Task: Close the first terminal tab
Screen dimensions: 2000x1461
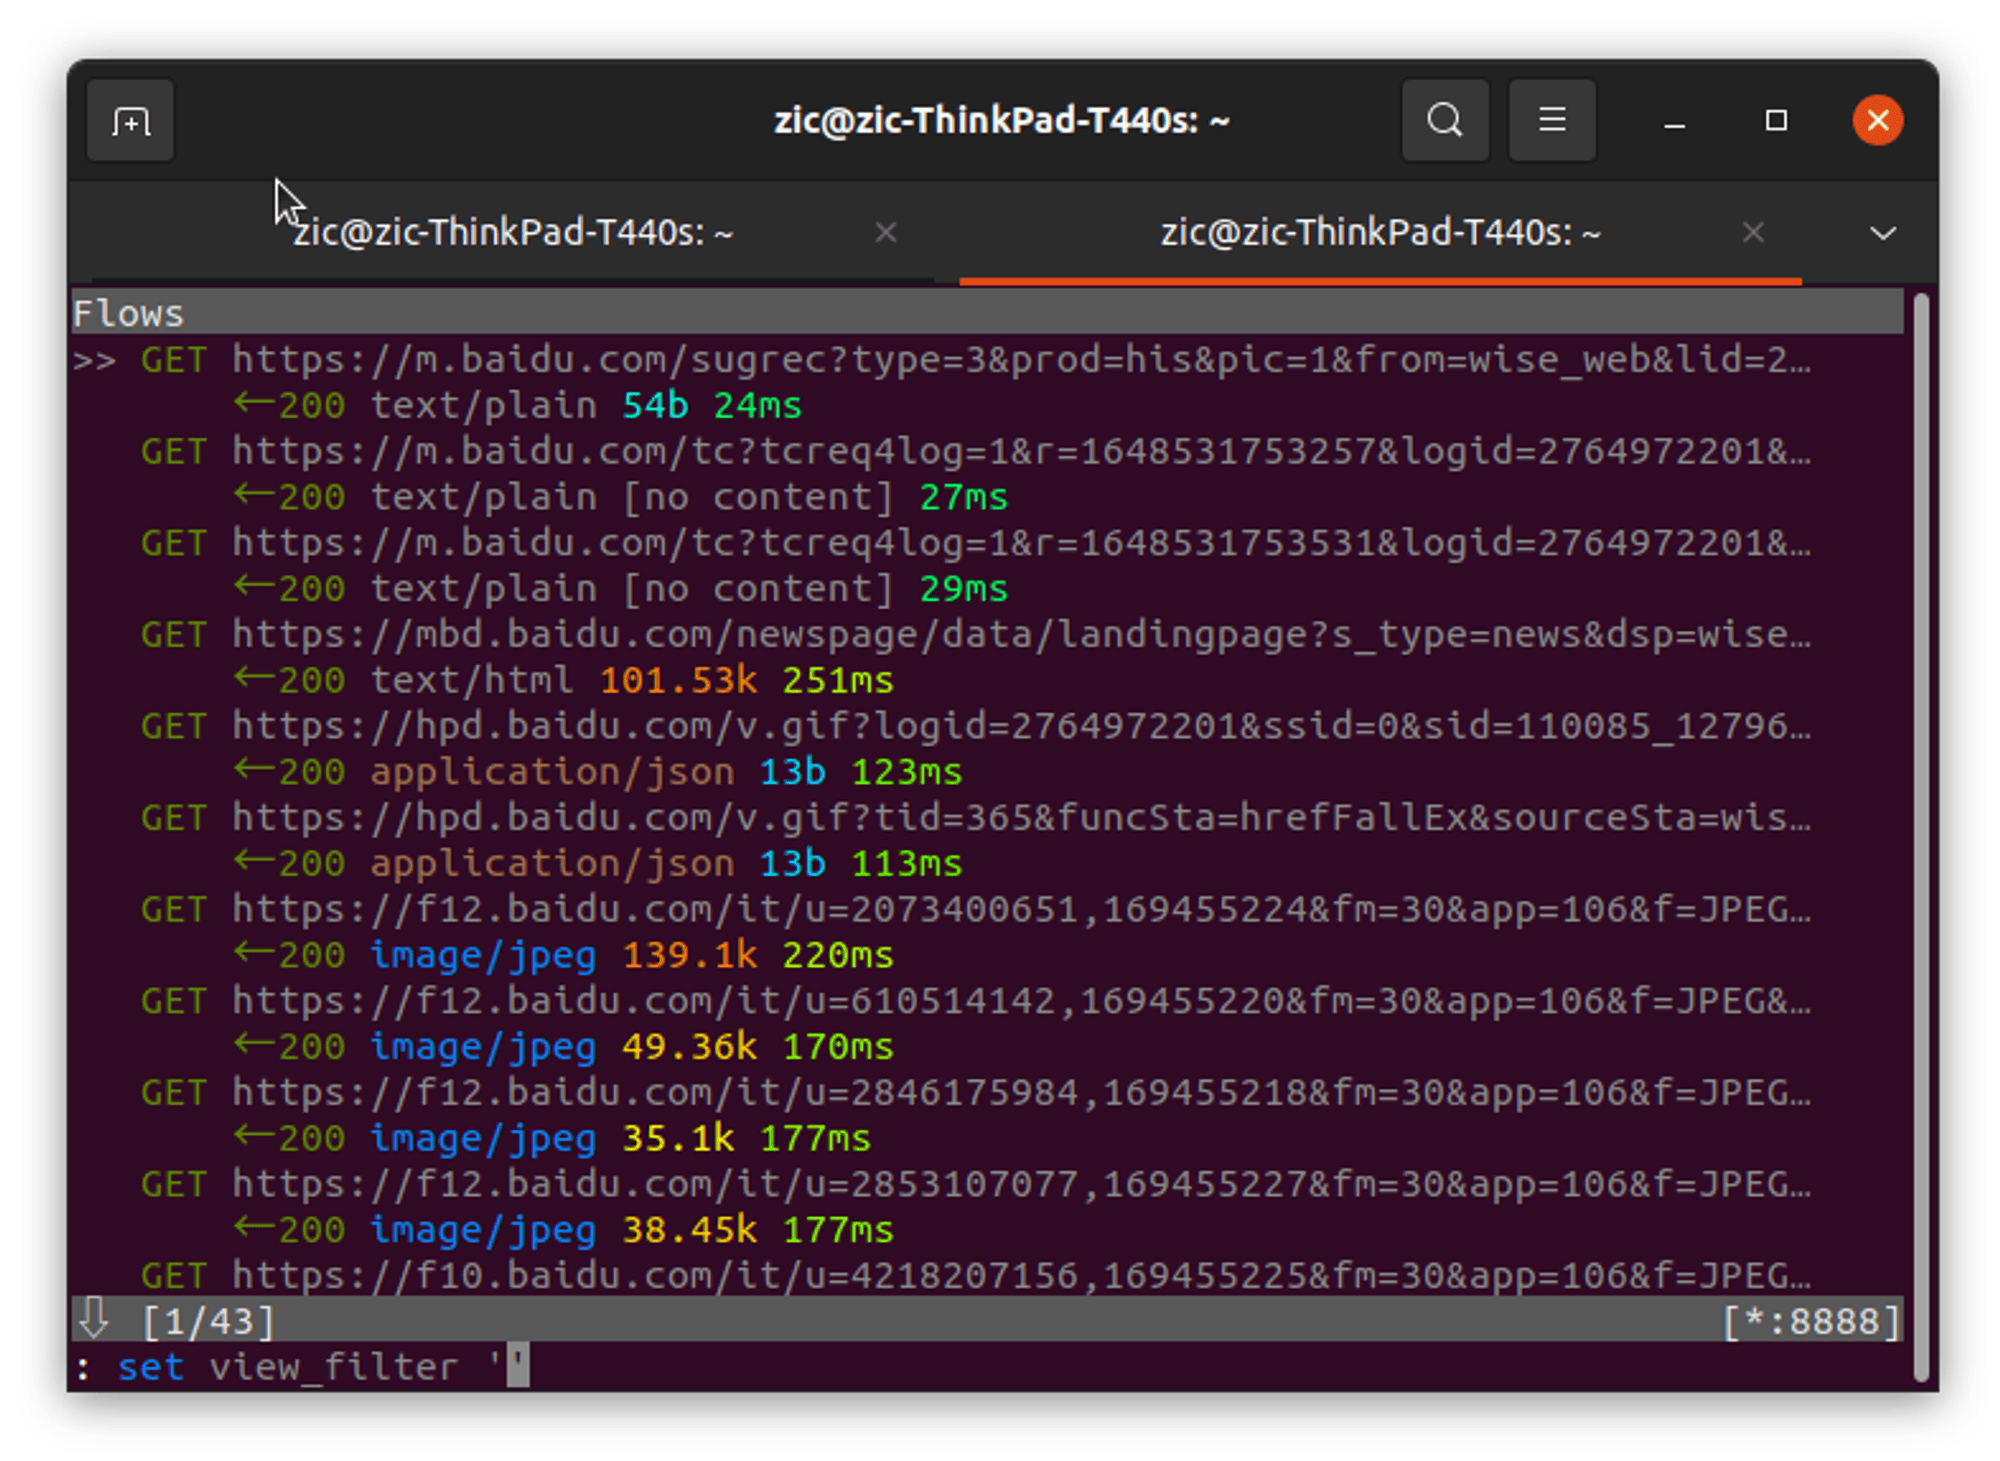Action: point(885,233)
